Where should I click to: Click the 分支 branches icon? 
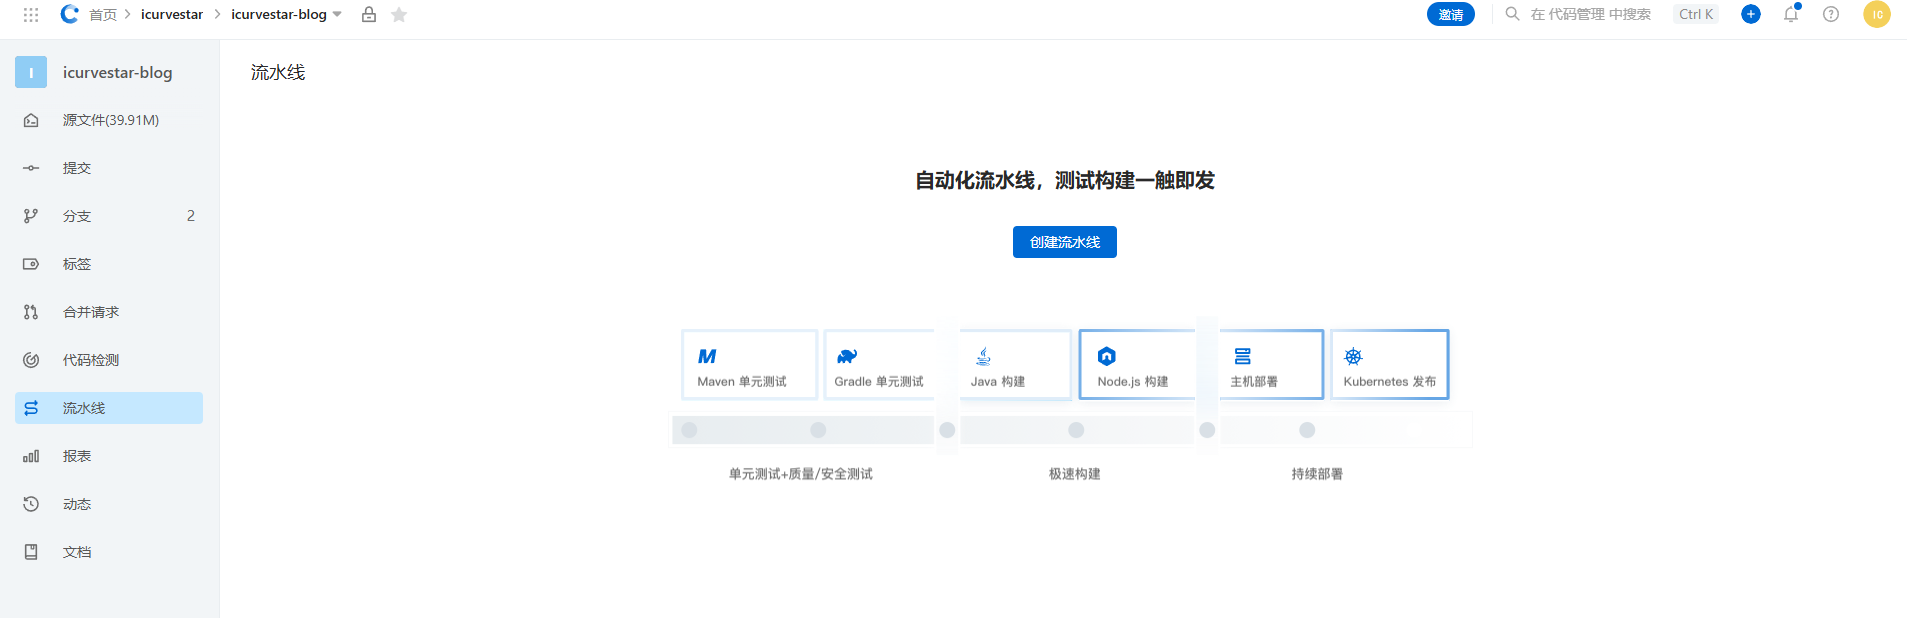tap(31, 216)
